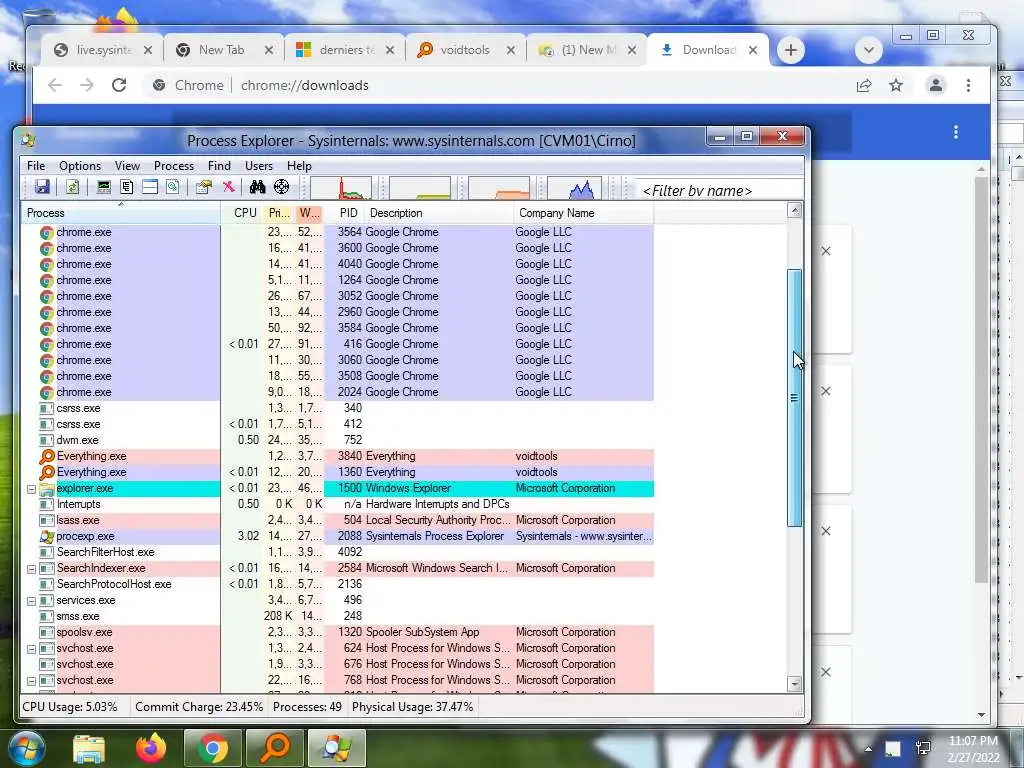Image resolution: width=1024 pixels, height=768 pixels.
Task: Click the commit history green mini graph
Action: click(420, 188)
